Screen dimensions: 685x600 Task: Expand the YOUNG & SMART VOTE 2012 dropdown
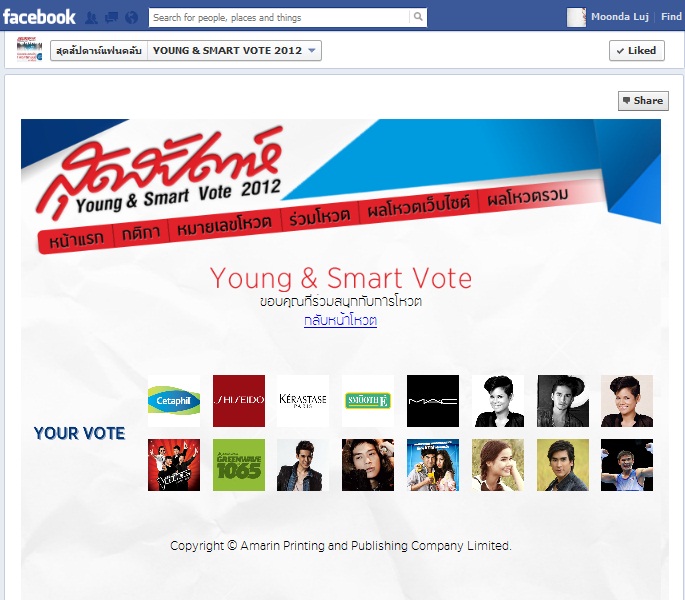point(235,51)
